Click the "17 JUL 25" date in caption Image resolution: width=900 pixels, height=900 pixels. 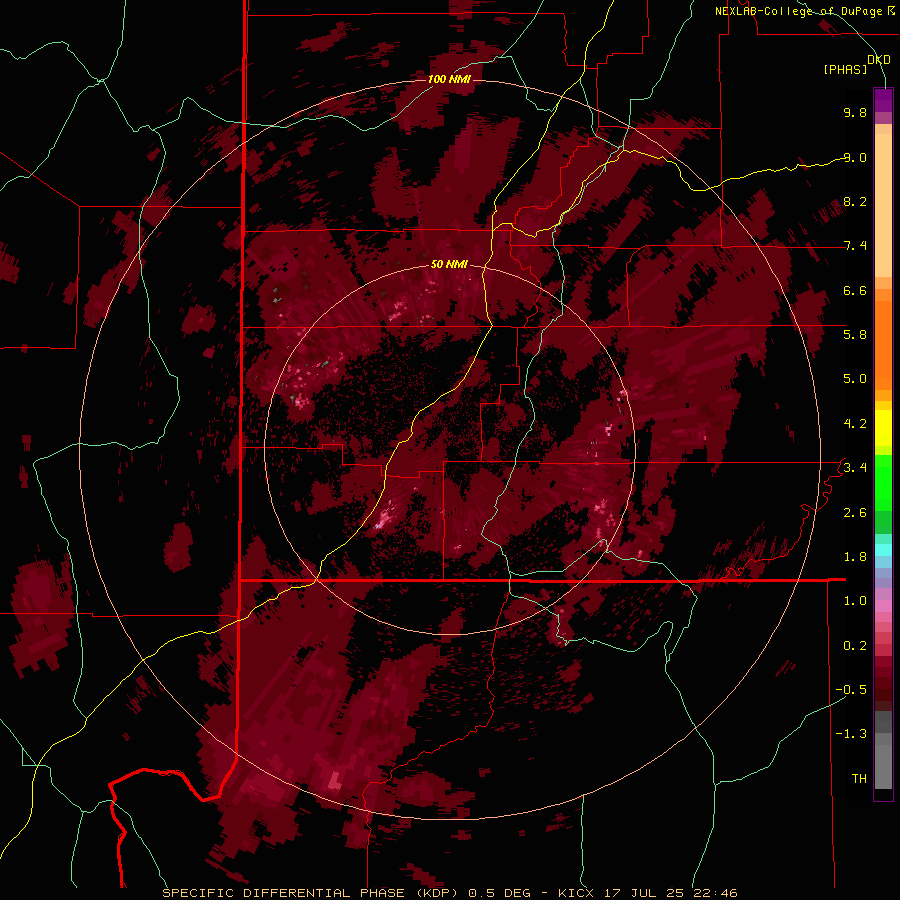click(647, 893)
